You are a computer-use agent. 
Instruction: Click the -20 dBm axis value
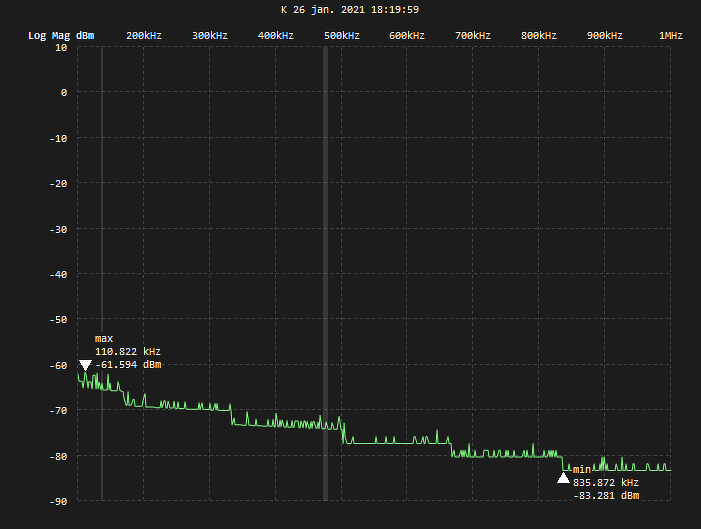tap(59, 184)
